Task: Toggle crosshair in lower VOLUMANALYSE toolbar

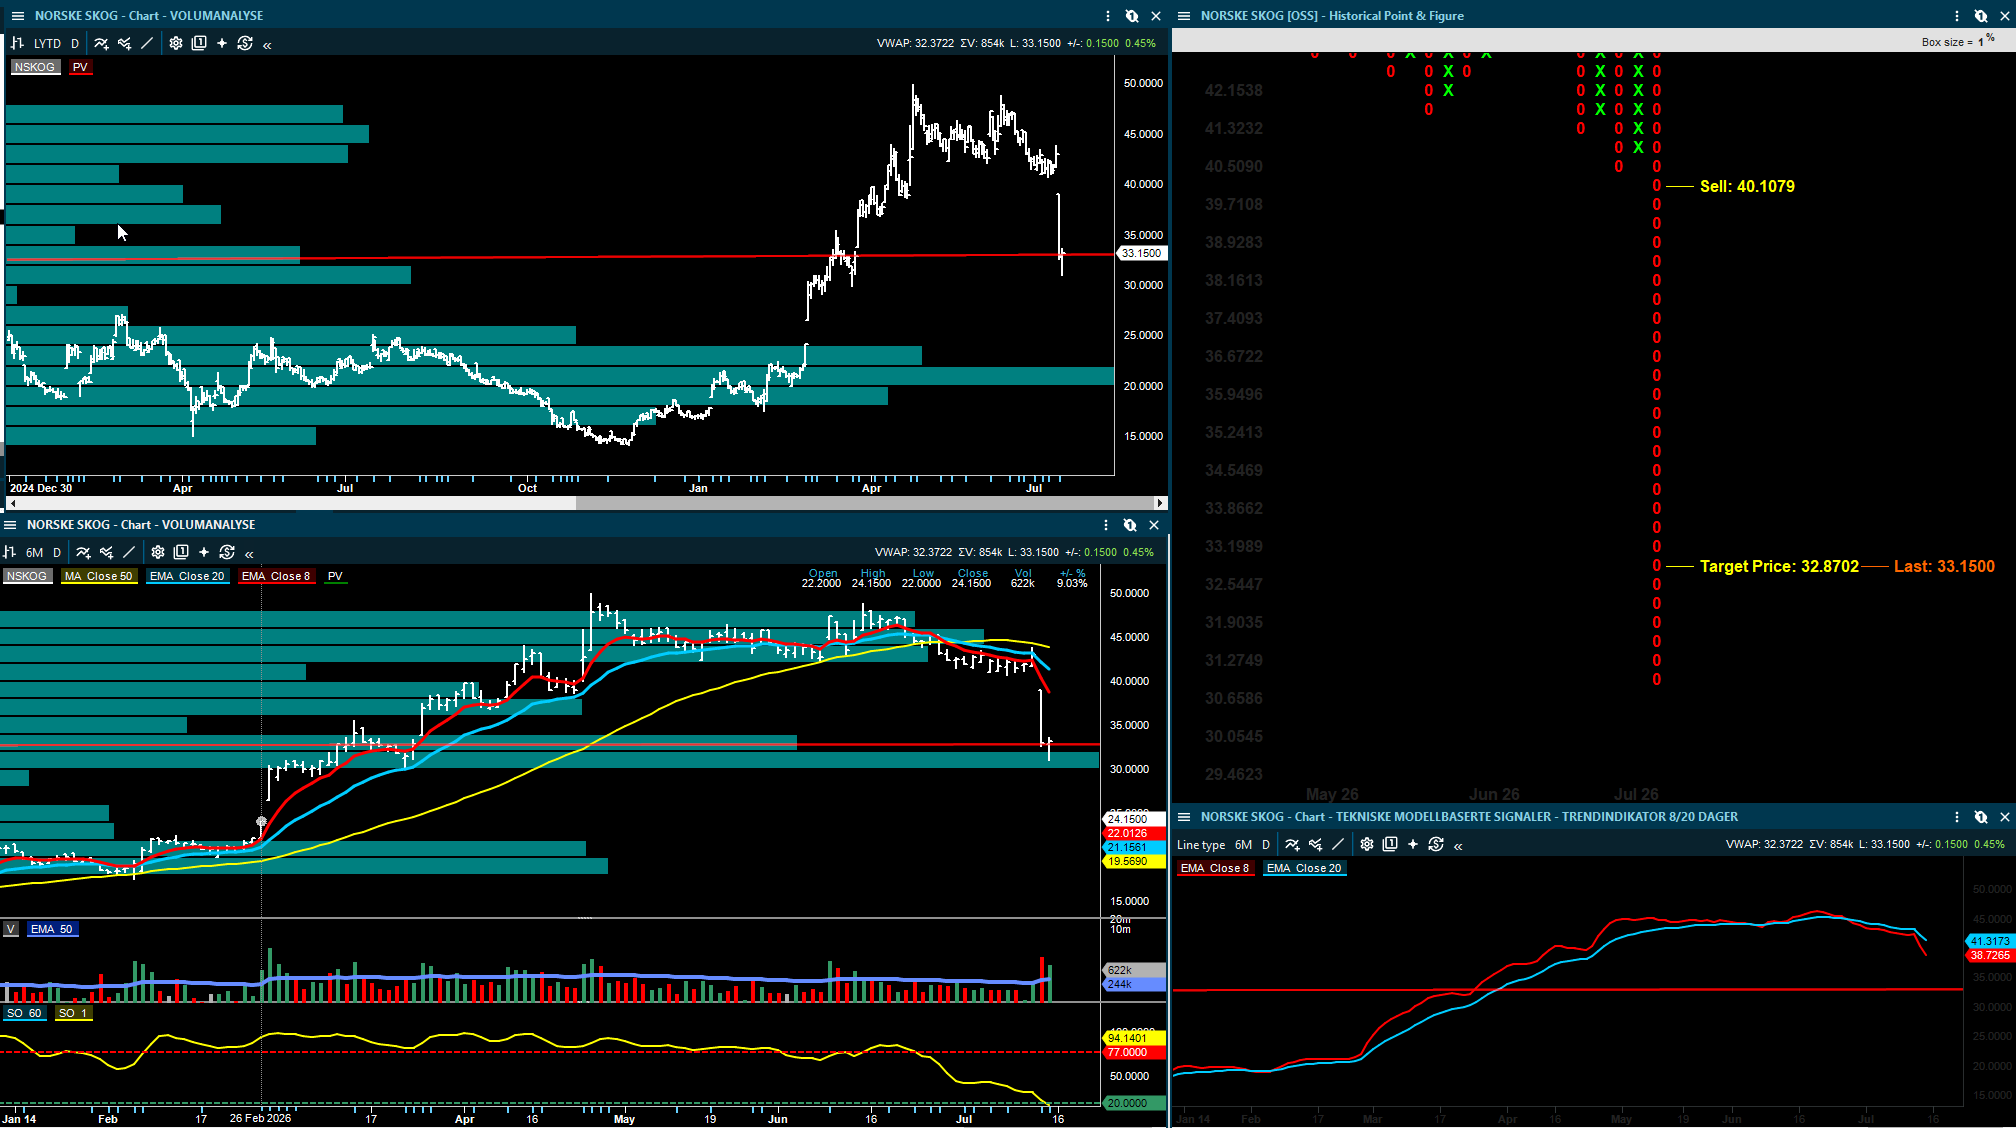Action: pyautogui.click(x=204, y=552)
